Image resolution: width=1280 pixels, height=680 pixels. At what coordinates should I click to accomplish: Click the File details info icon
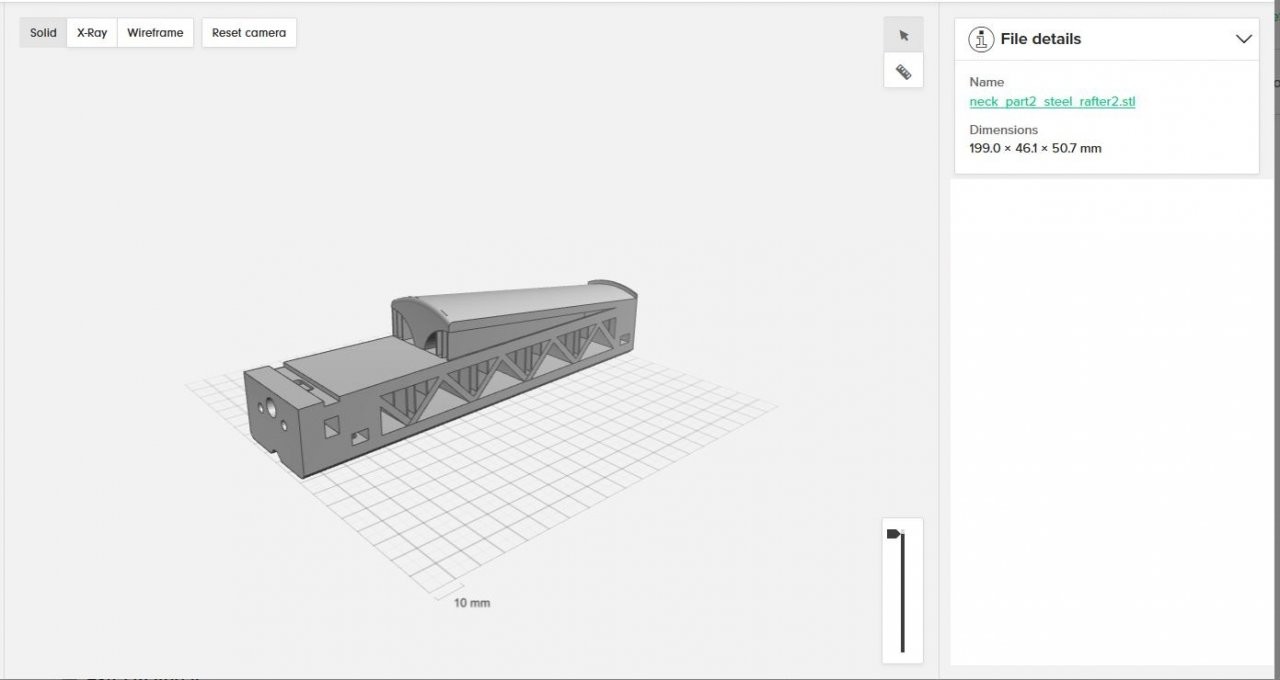[x=981, y=39]
